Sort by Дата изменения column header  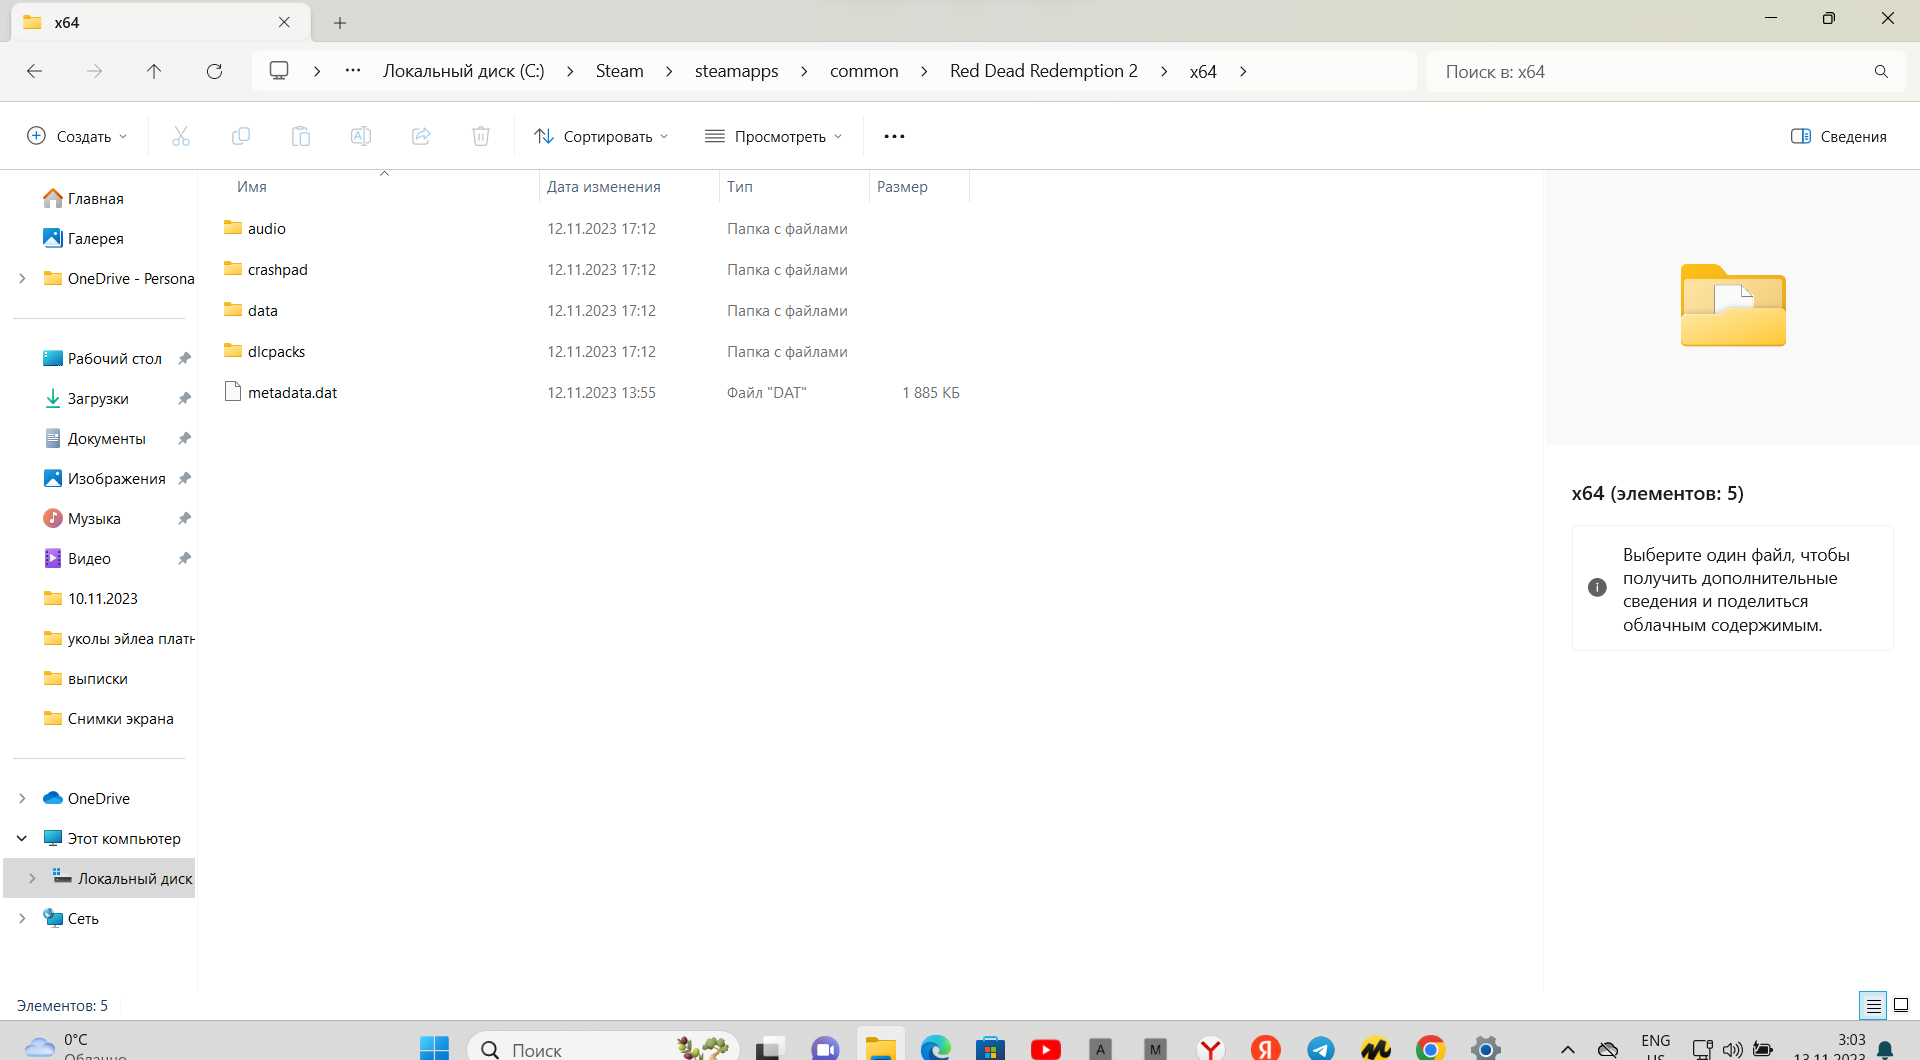coord(604,187)
